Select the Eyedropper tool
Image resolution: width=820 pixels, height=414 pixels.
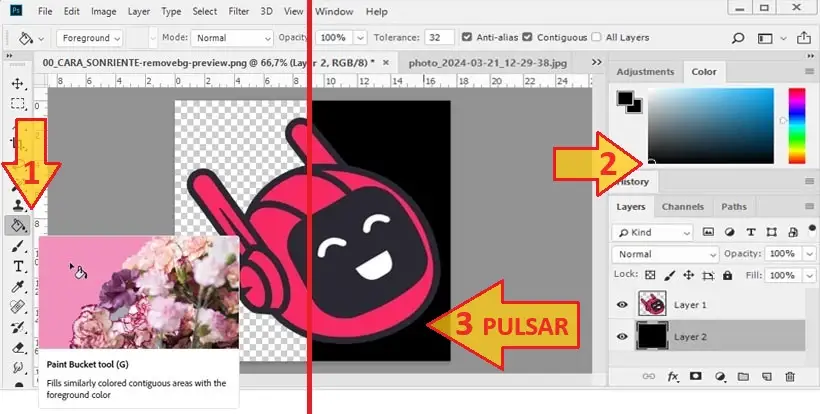(18, 286)
